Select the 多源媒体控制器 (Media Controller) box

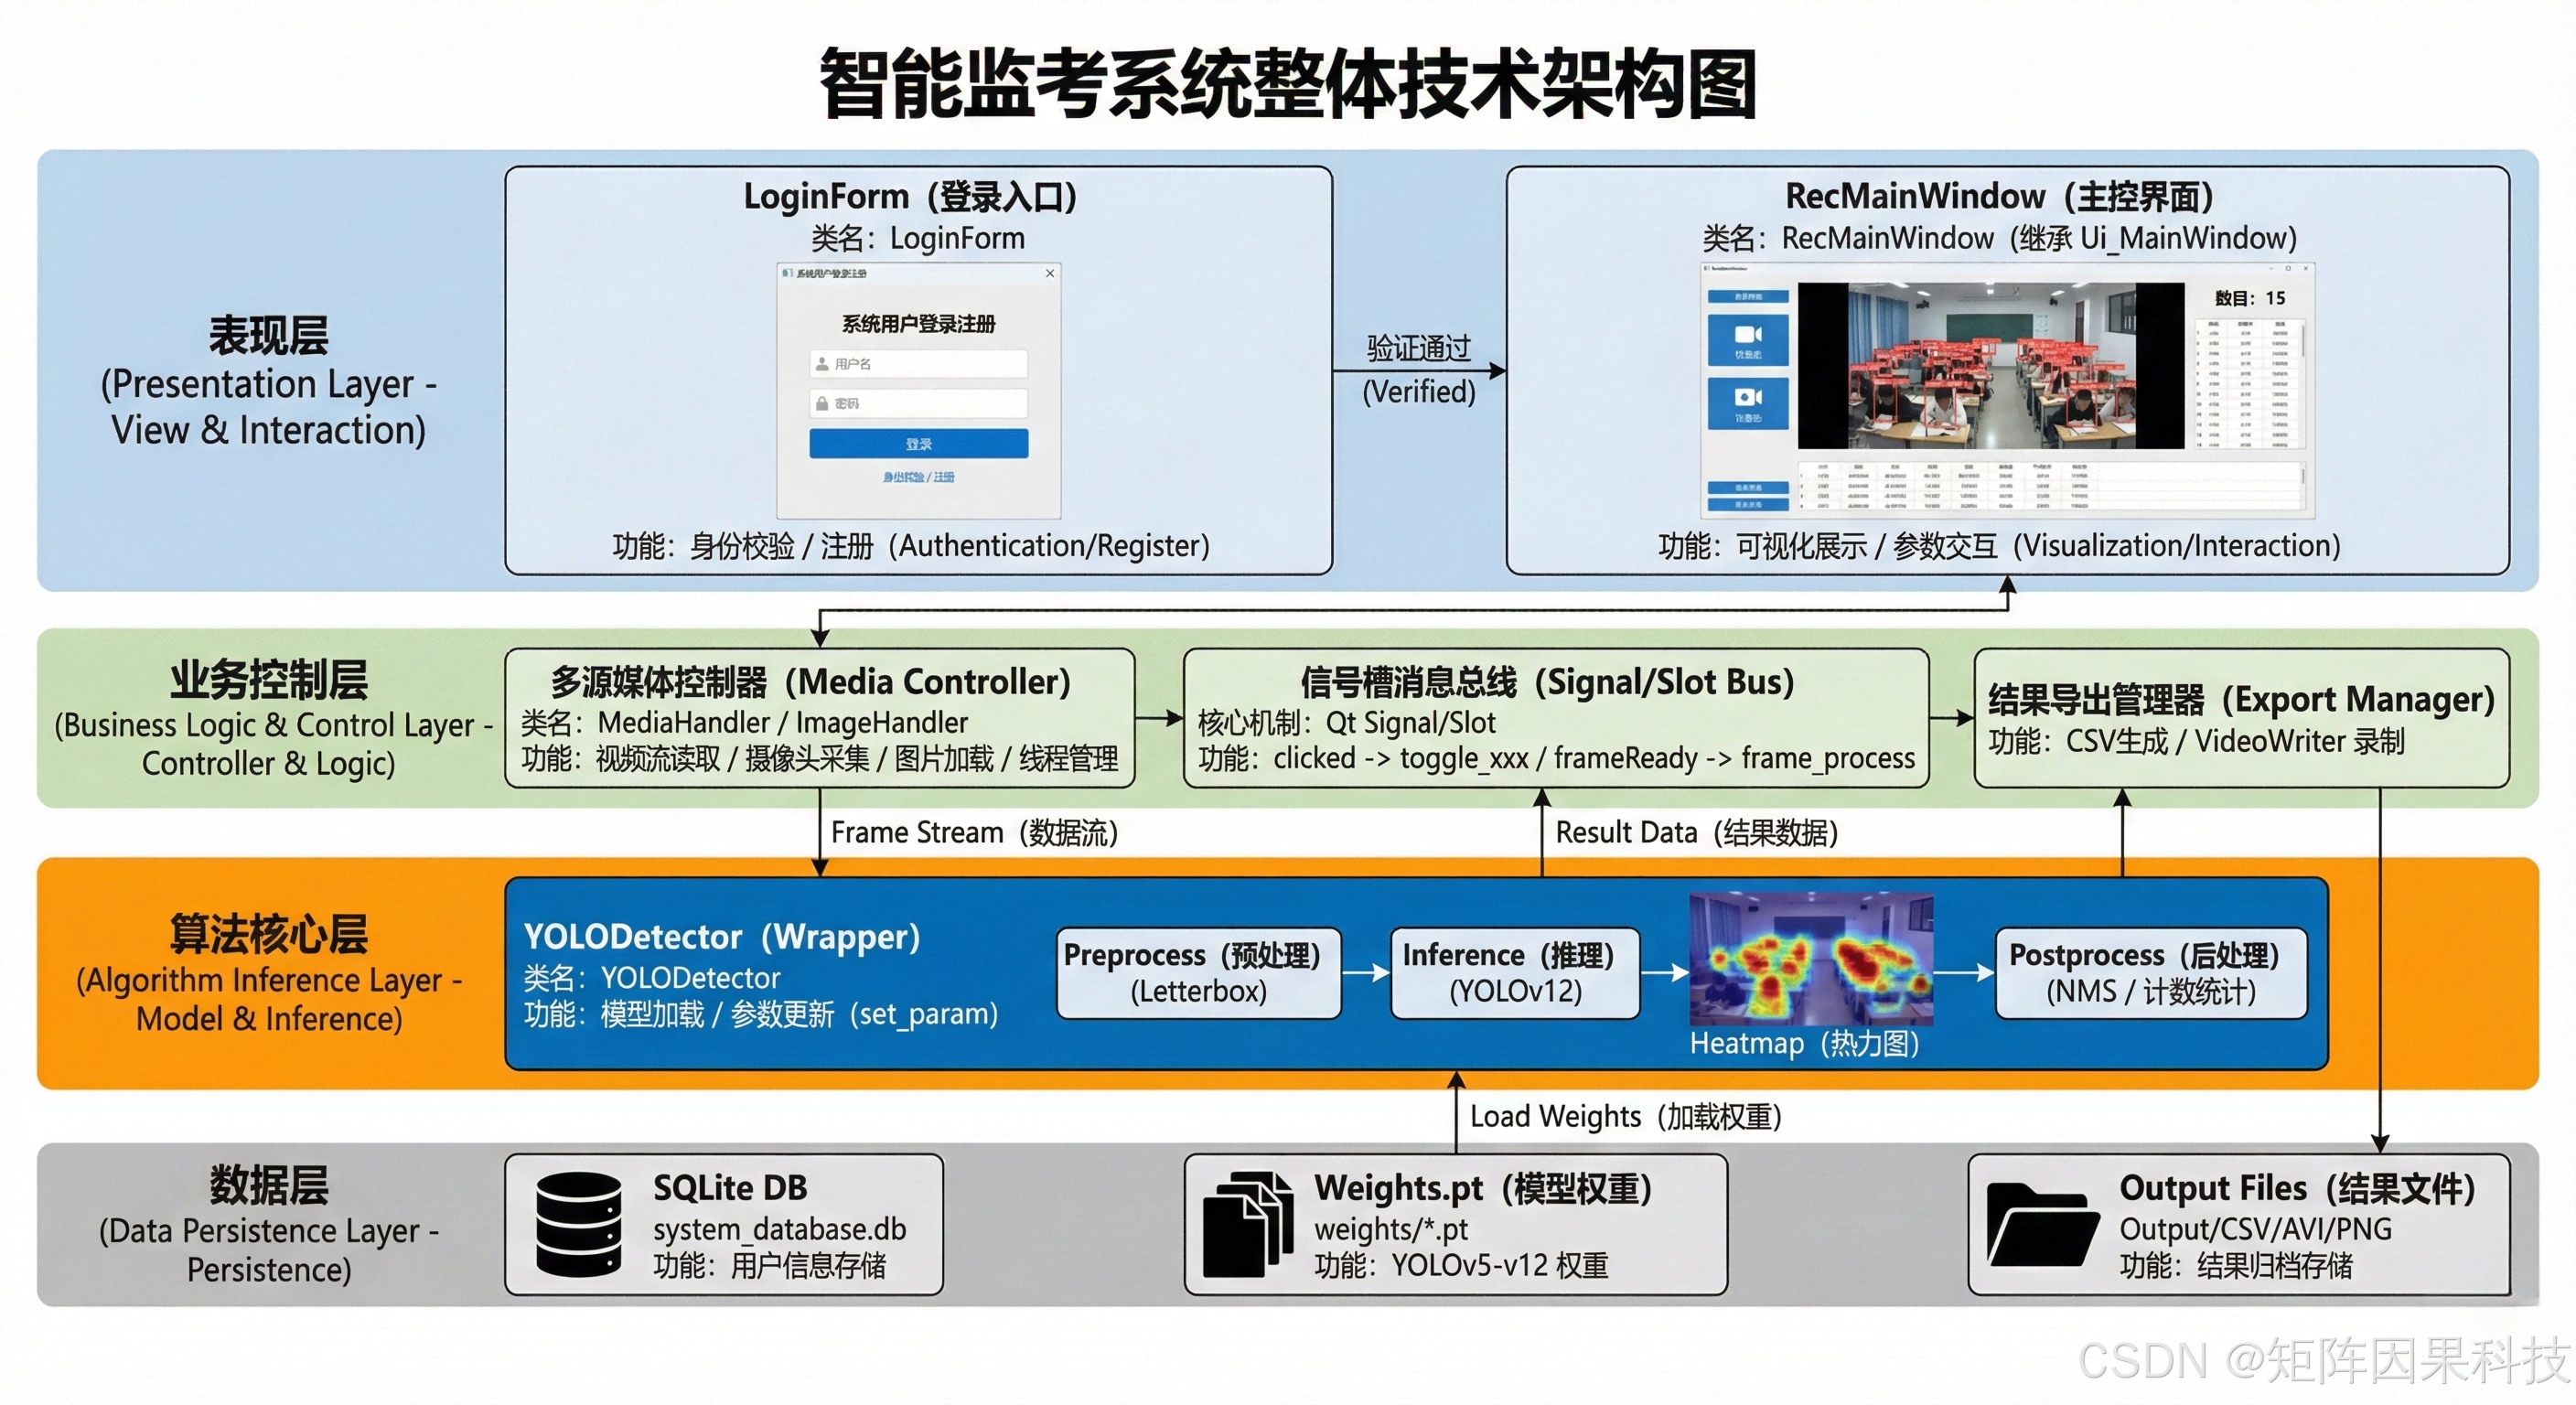tap(820, 718)
